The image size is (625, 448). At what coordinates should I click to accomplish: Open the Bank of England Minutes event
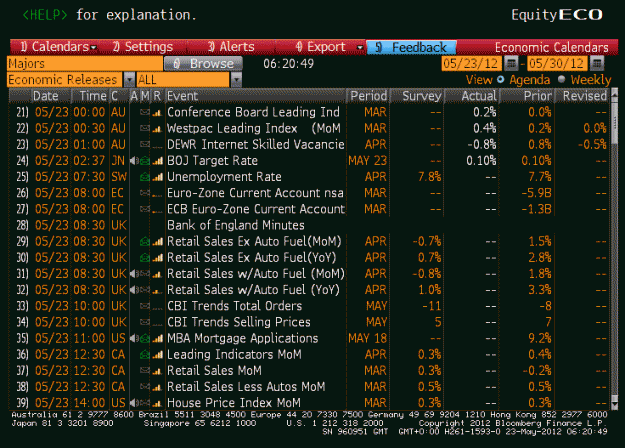[236, 225]
